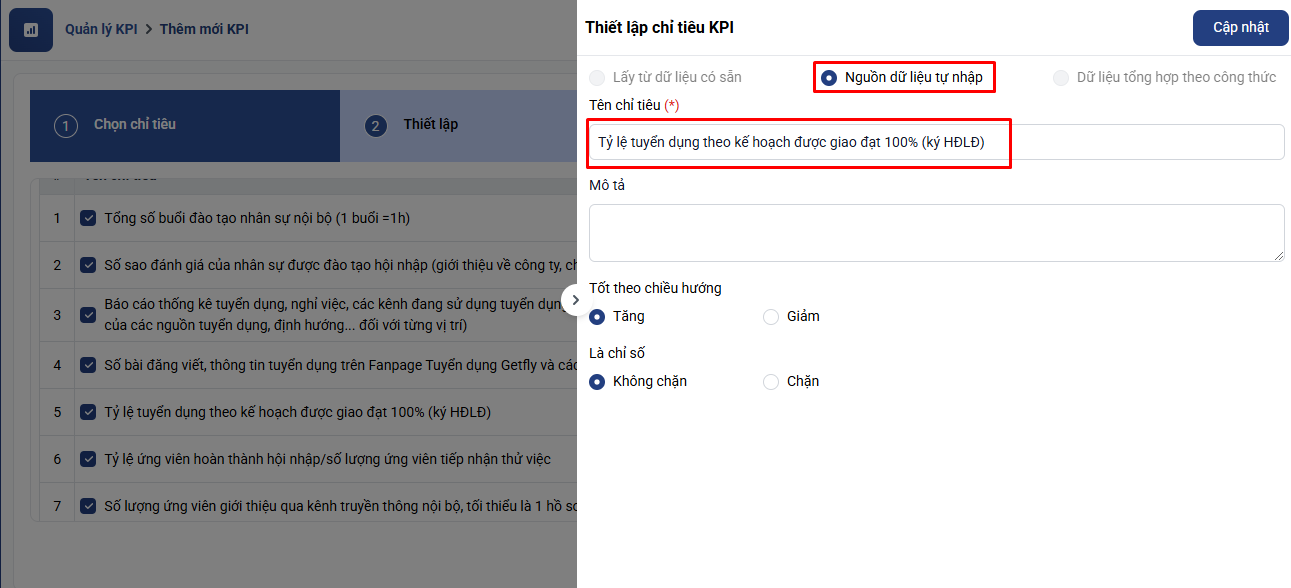
Task: Choose Không chặn radio option
Action: (x=598, y=382)
